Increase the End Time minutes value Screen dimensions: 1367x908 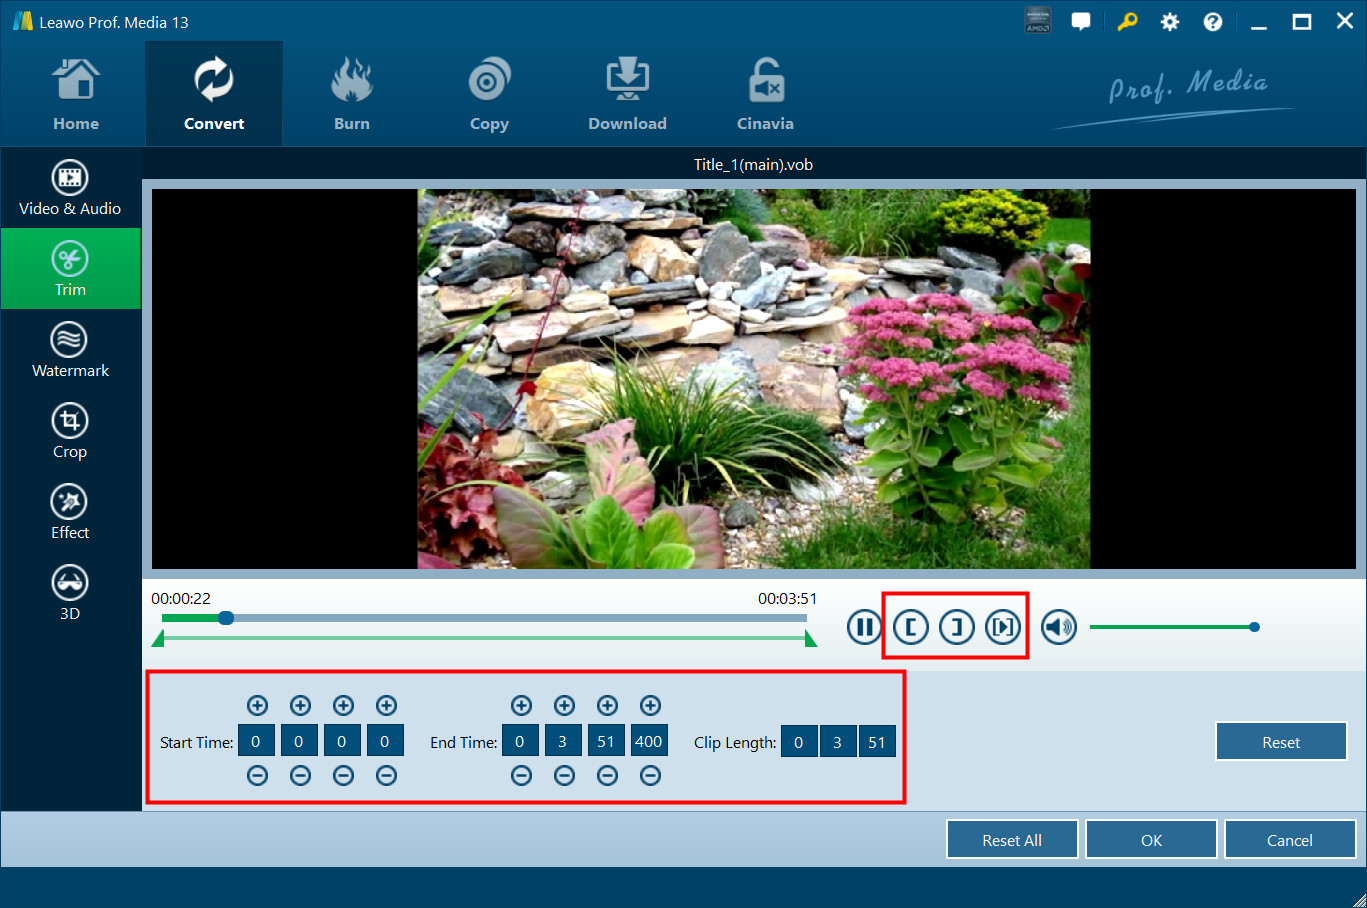(564, 706)
